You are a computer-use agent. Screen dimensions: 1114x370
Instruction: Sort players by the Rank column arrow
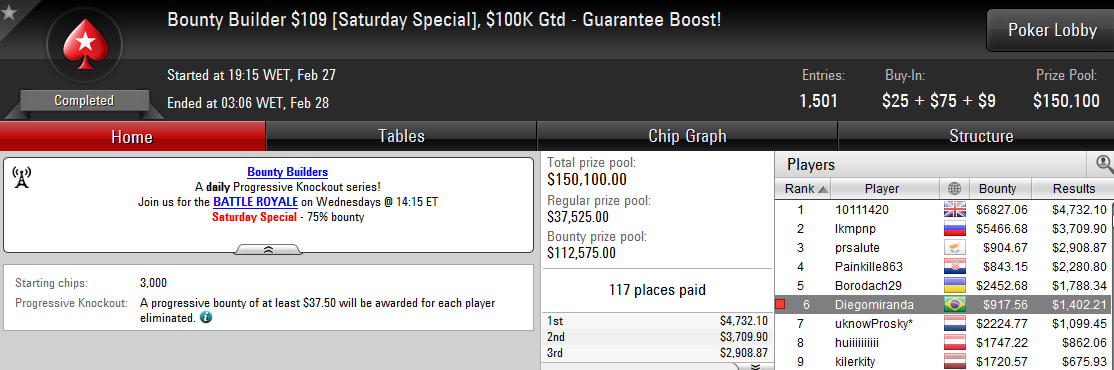(823, 189)
